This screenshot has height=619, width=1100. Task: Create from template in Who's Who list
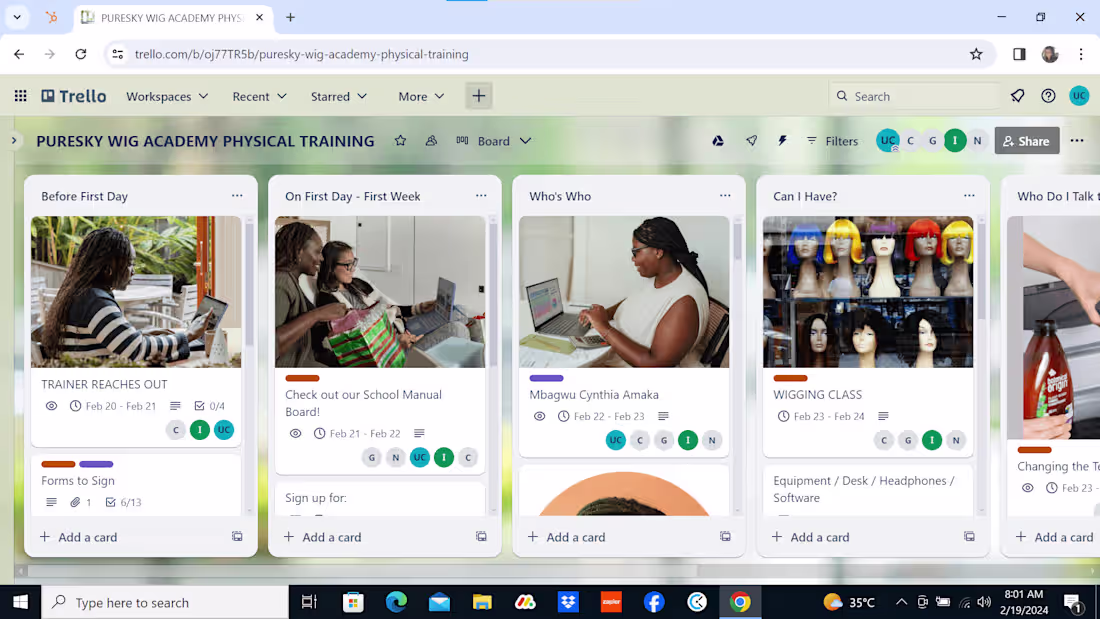pos(725,537)
